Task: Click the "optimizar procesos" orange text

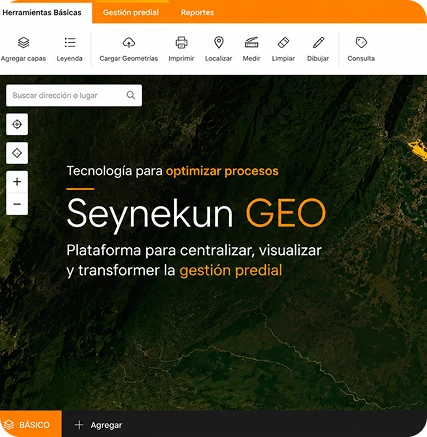Action: 222,171
